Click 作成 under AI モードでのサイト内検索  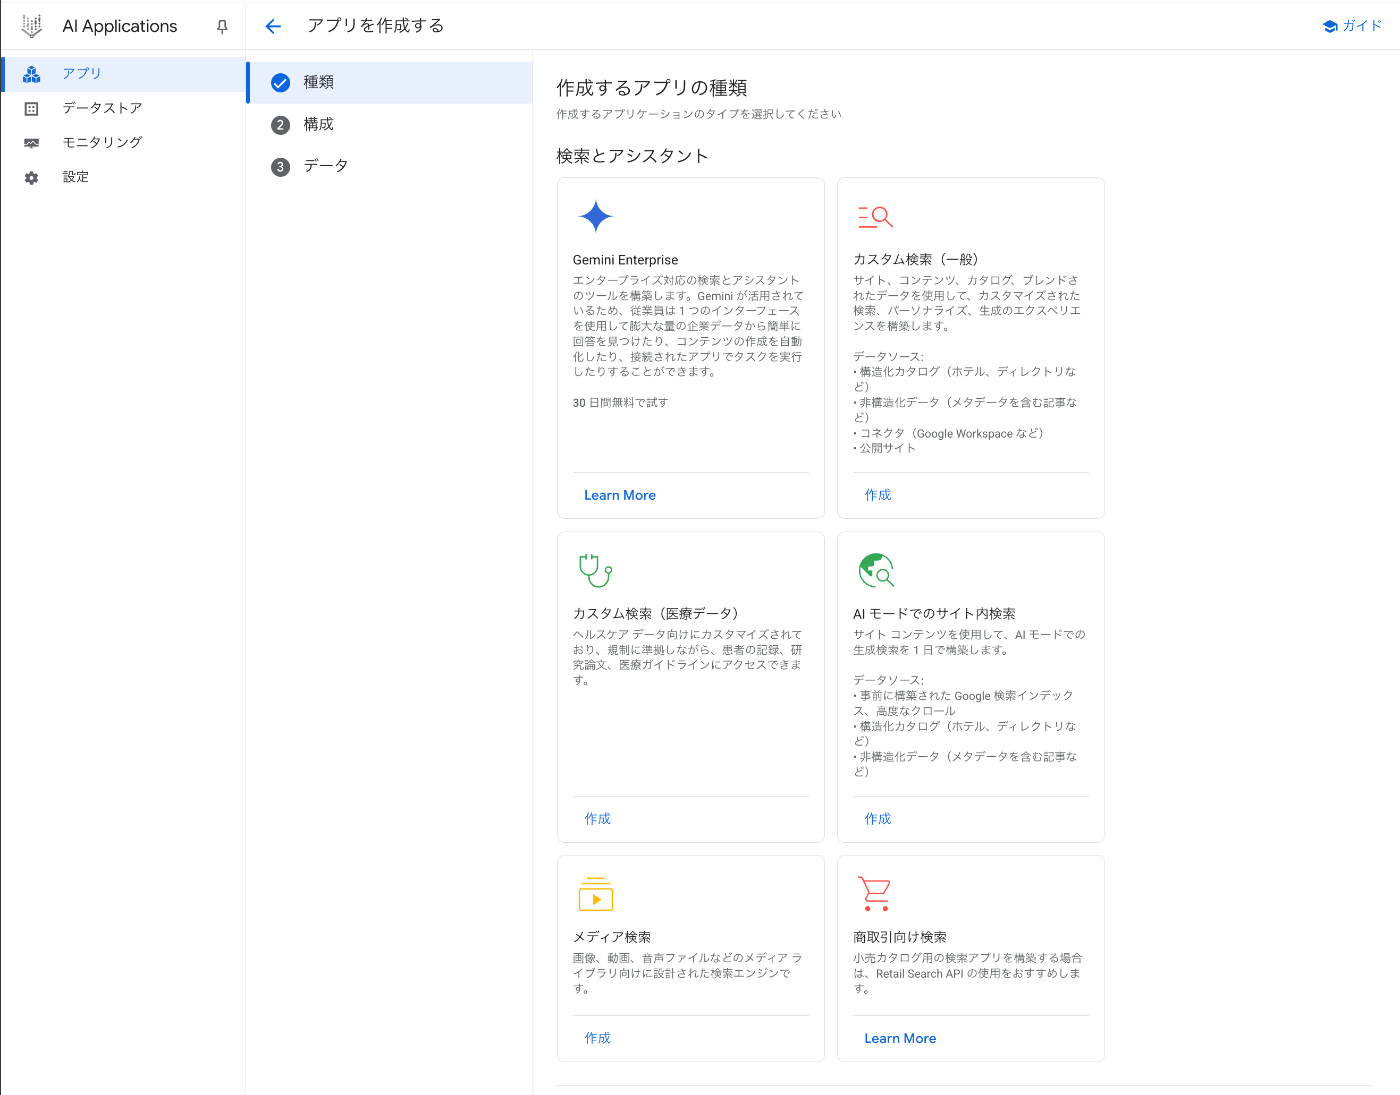pyautogui.click(x=878, y=819)
